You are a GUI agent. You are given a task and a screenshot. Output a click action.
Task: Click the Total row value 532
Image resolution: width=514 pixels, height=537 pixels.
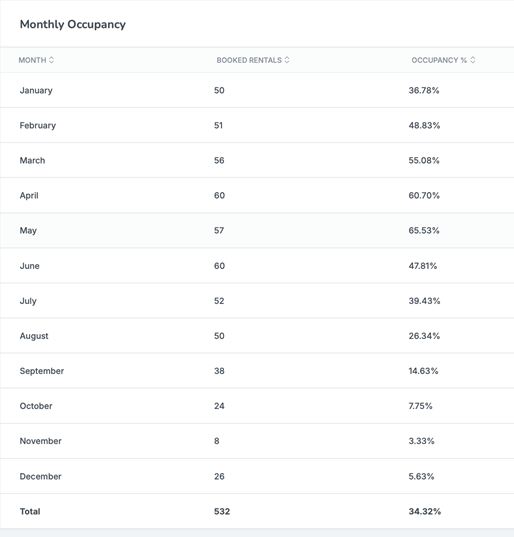(222, 511)
